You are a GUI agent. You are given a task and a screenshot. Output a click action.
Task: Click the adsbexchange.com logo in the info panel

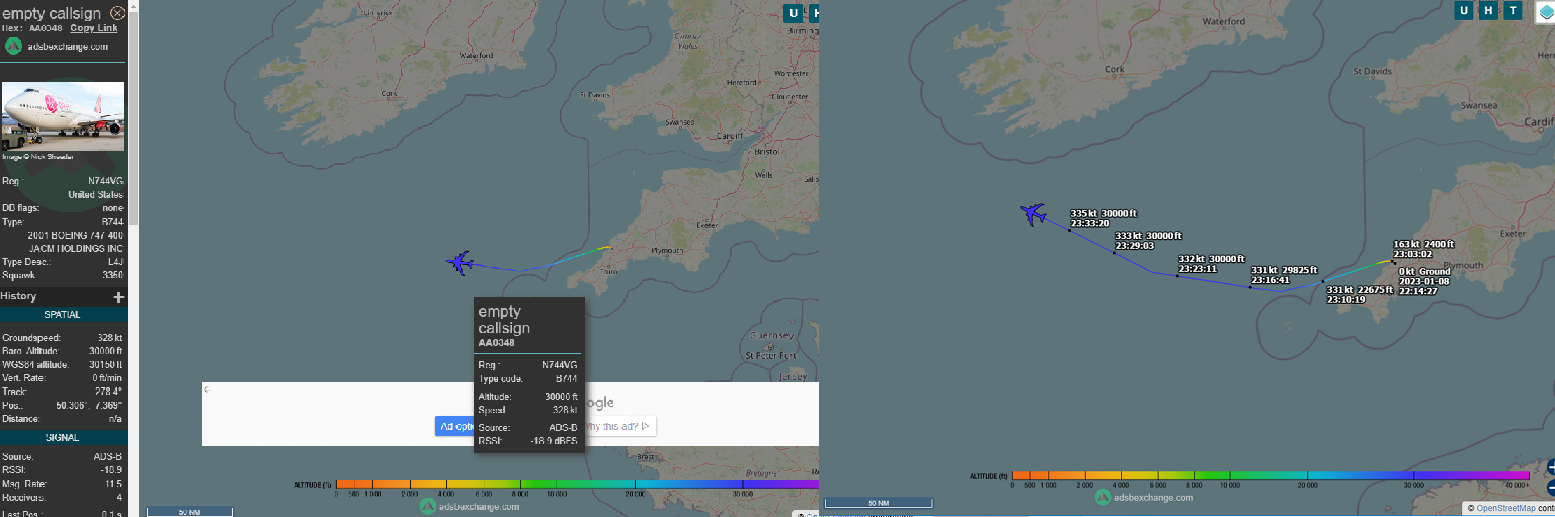pos(14,46)
